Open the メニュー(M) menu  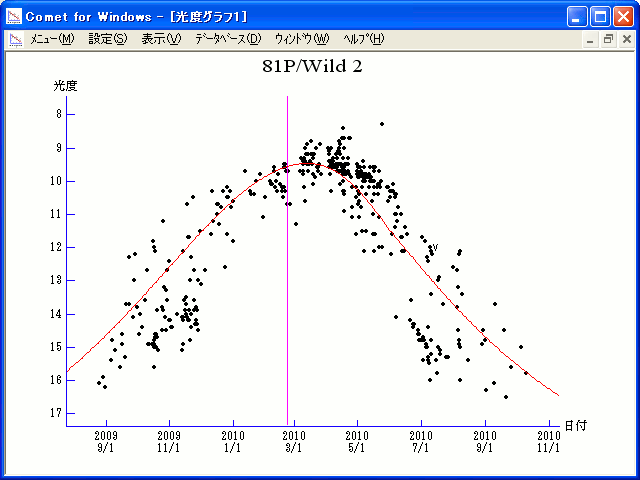pyautogui.click(x=52, y=39)
